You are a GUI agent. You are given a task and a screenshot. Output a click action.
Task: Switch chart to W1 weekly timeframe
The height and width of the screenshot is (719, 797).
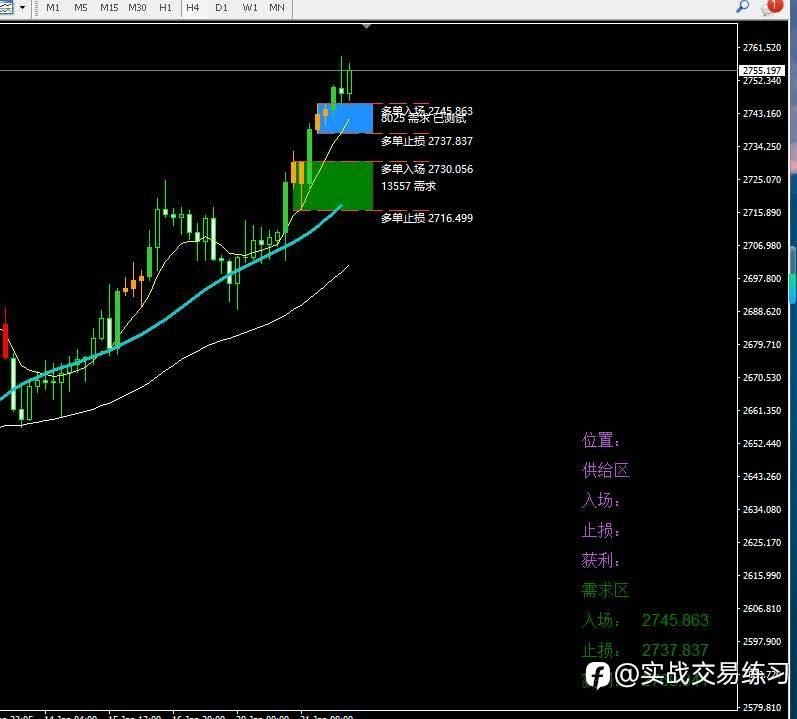click(x=250, y=8)
